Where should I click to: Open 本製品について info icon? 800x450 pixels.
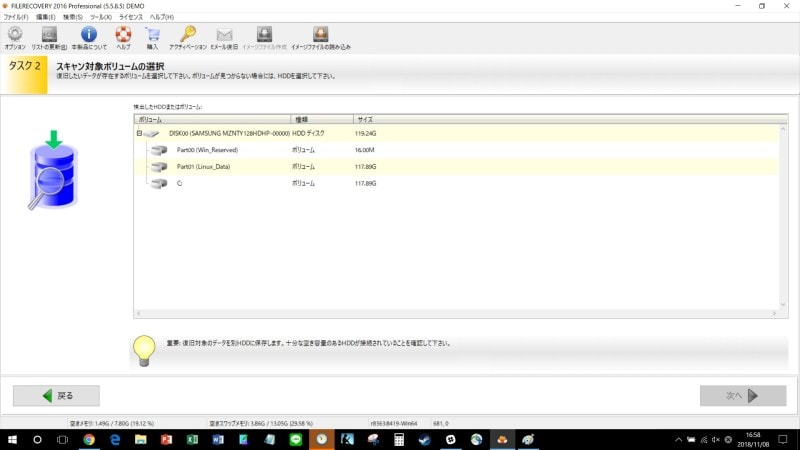point(88,36)
